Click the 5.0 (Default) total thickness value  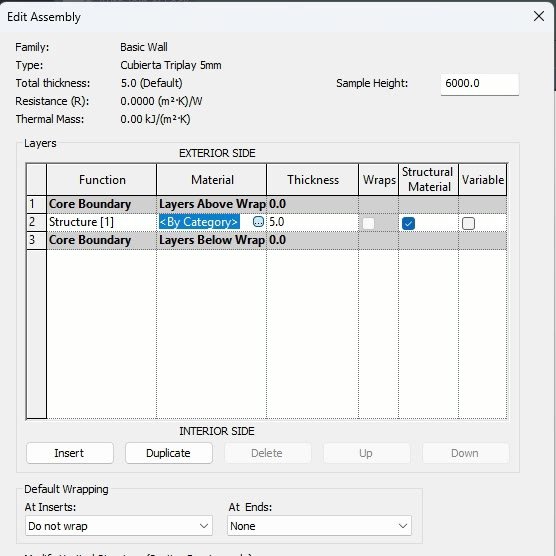point(151,83)
